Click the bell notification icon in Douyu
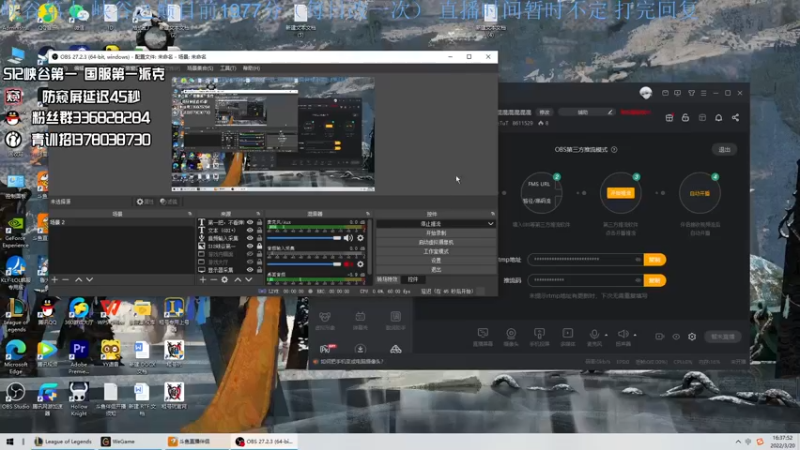This screenshot has width=800, height=450. (718, 118)
